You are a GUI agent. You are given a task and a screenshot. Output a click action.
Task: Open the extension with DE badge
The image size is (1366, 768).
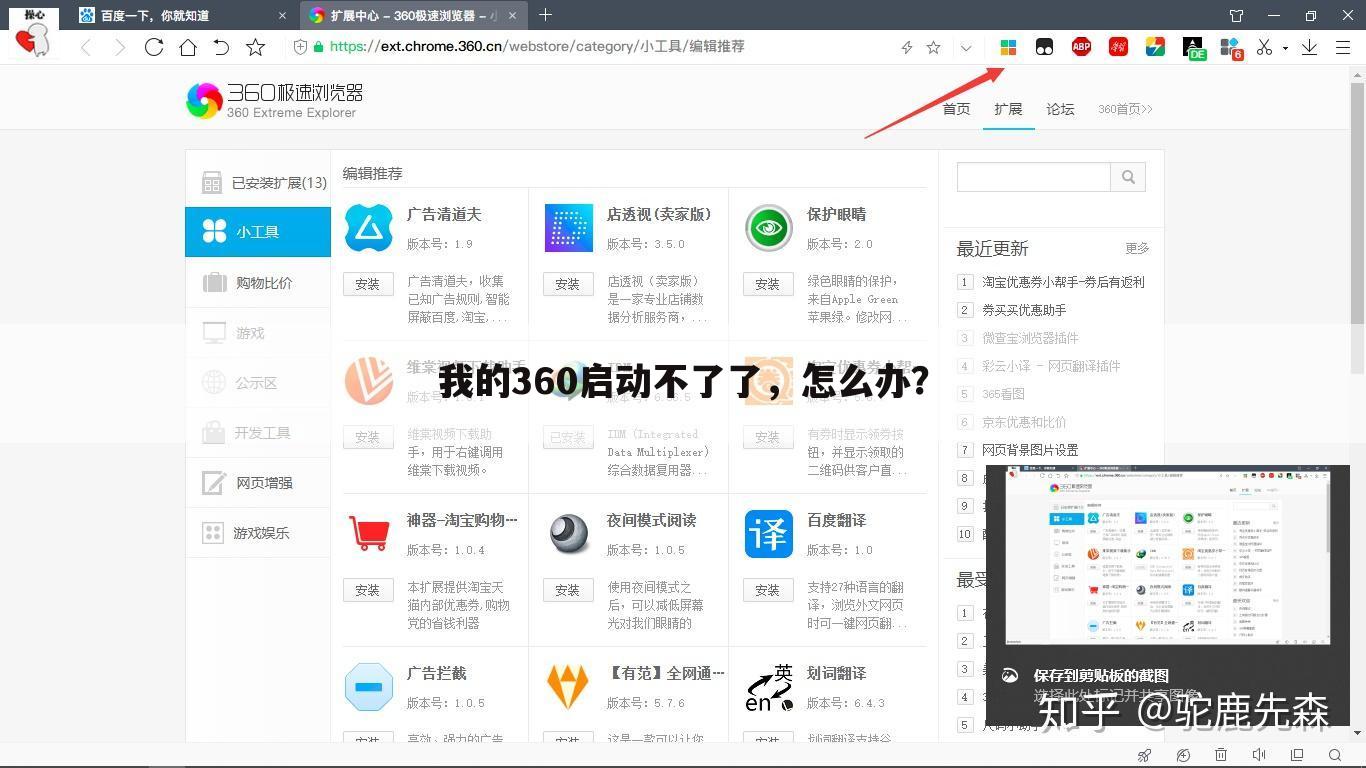click(1193, 48)
